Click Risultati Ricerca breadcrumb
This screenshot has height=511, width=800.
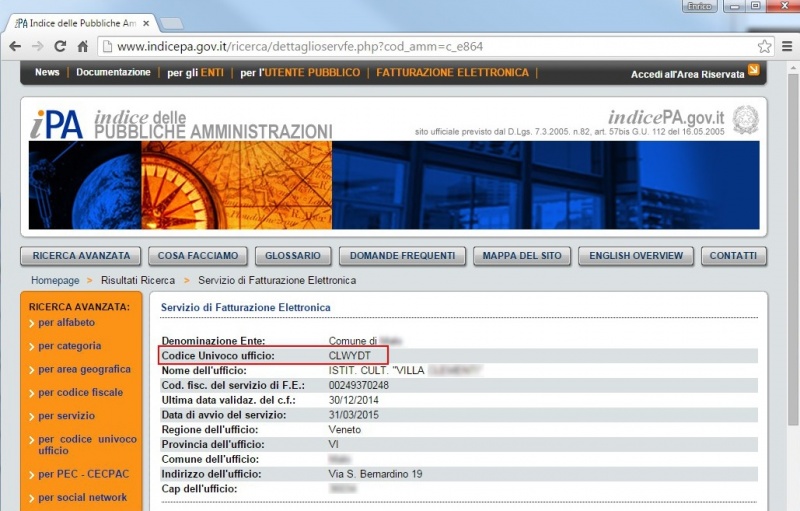138,280
